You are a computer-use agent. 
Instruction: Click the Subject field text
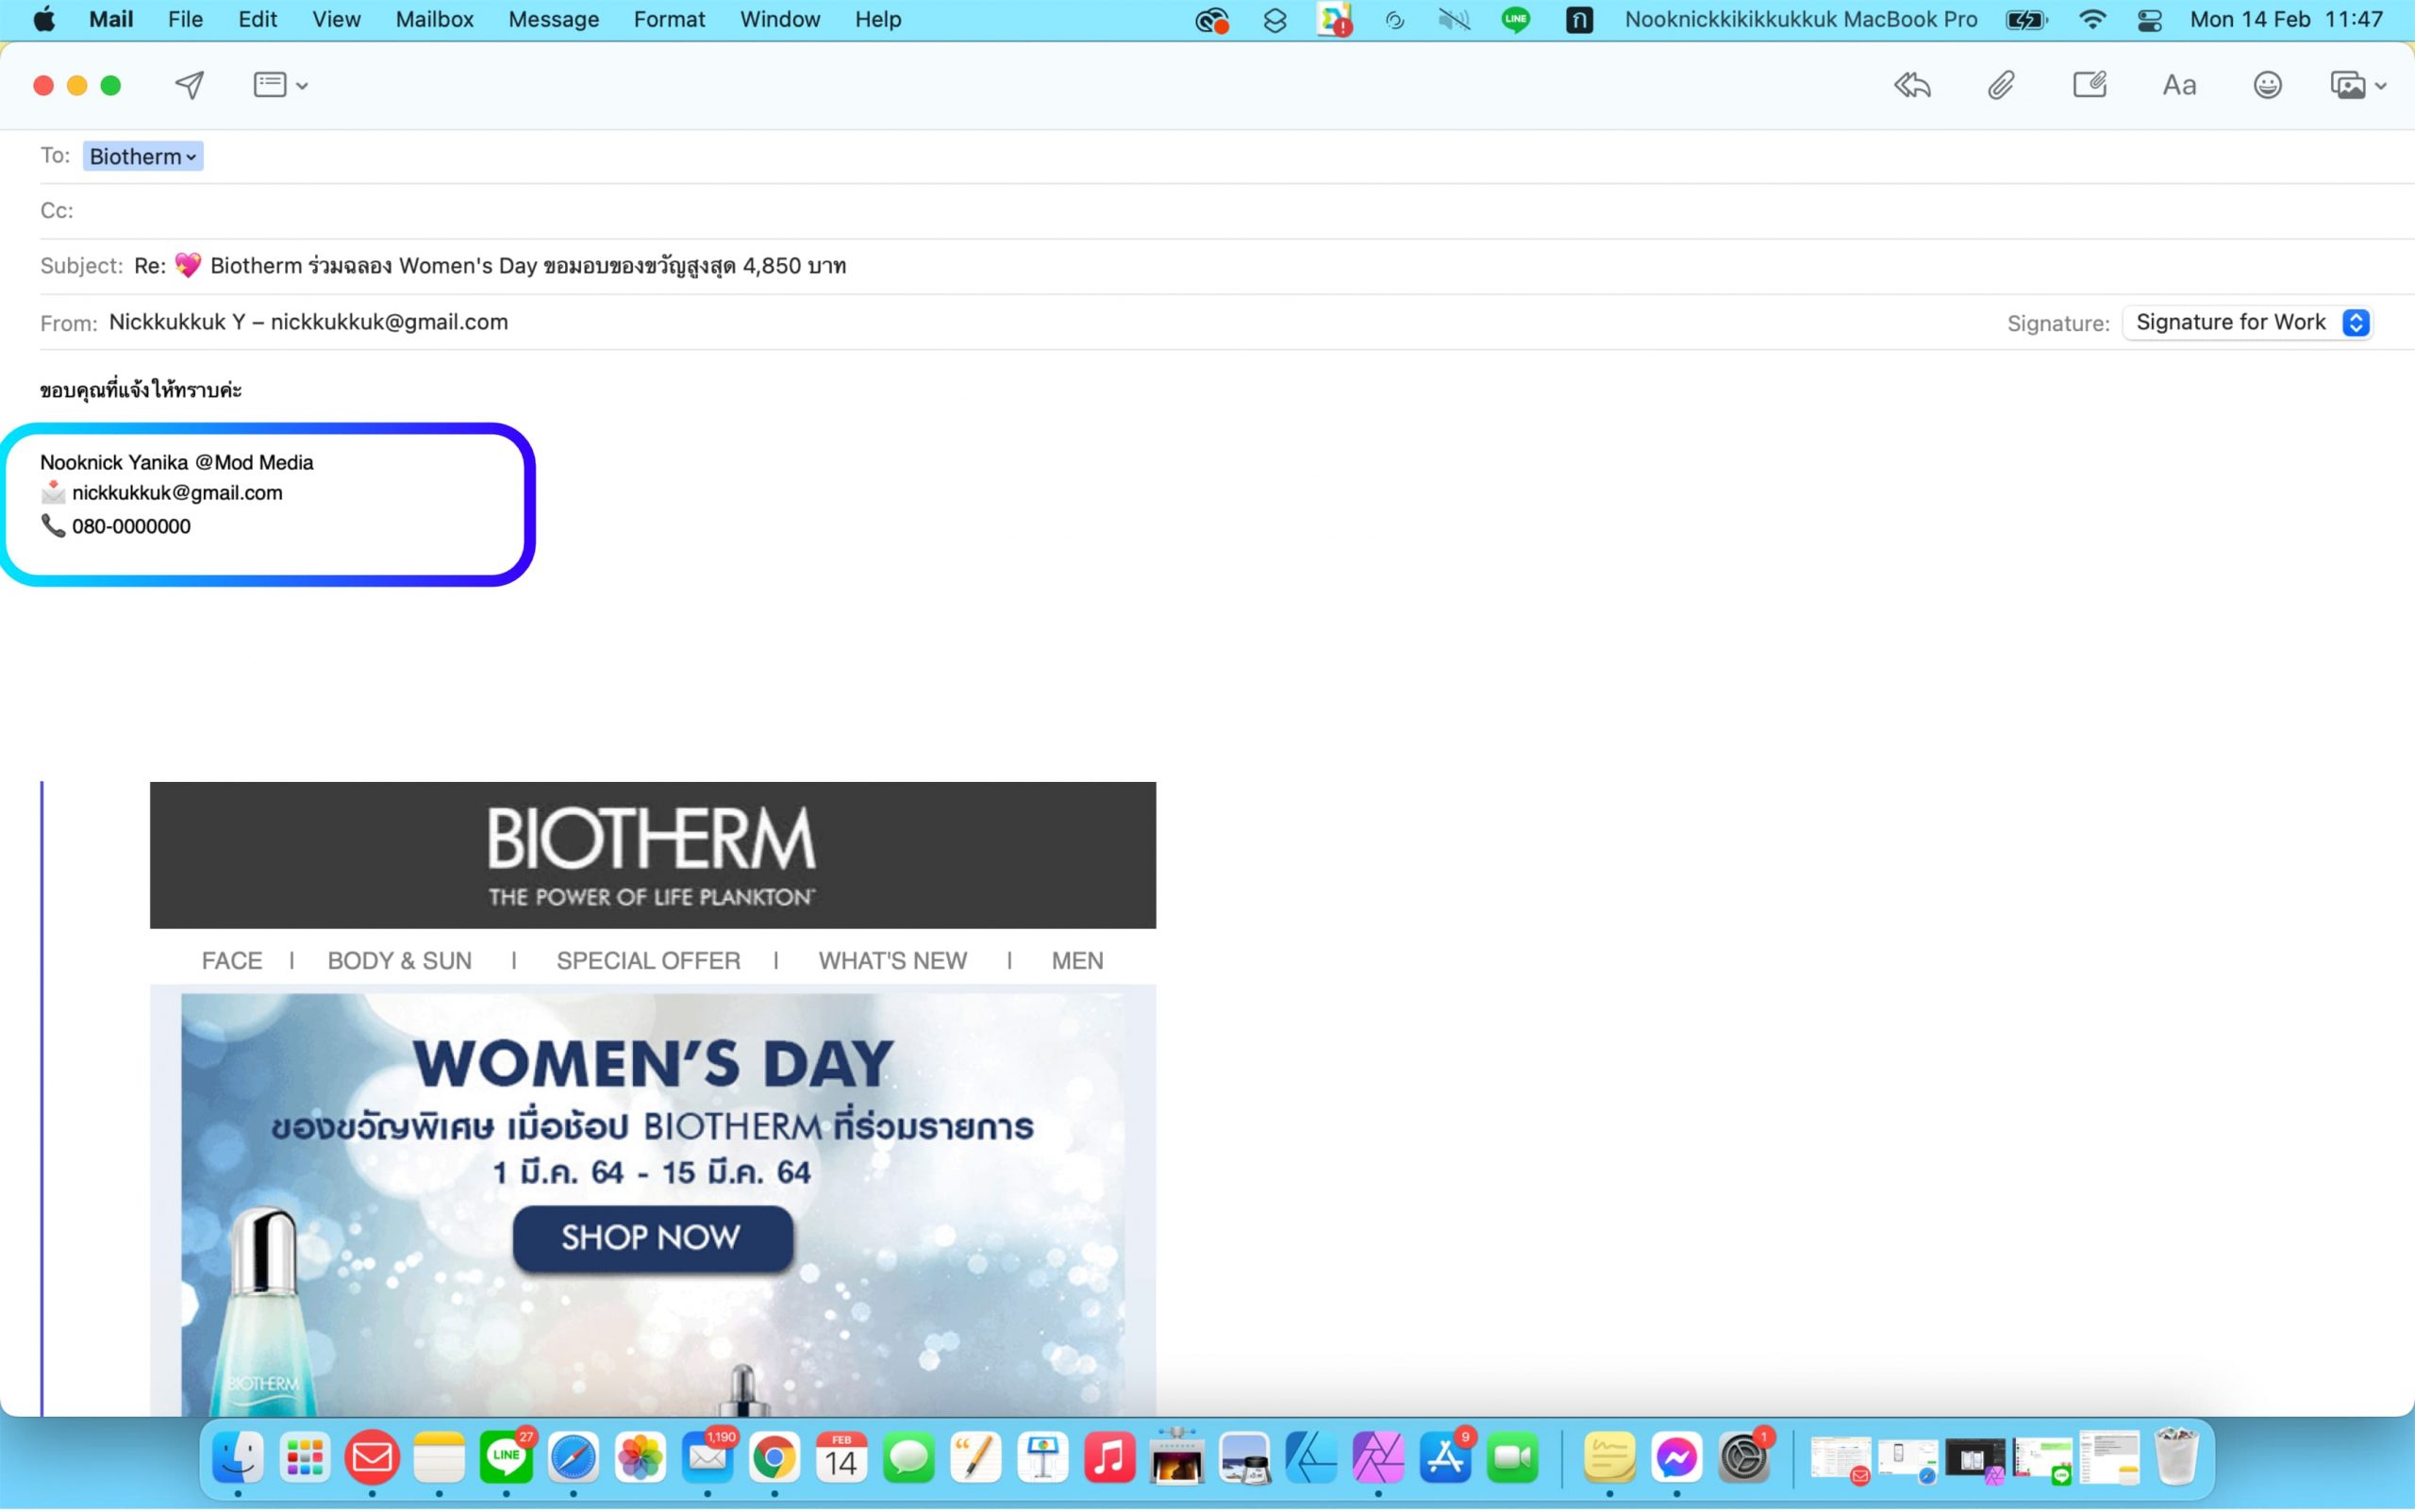(490, 266)
